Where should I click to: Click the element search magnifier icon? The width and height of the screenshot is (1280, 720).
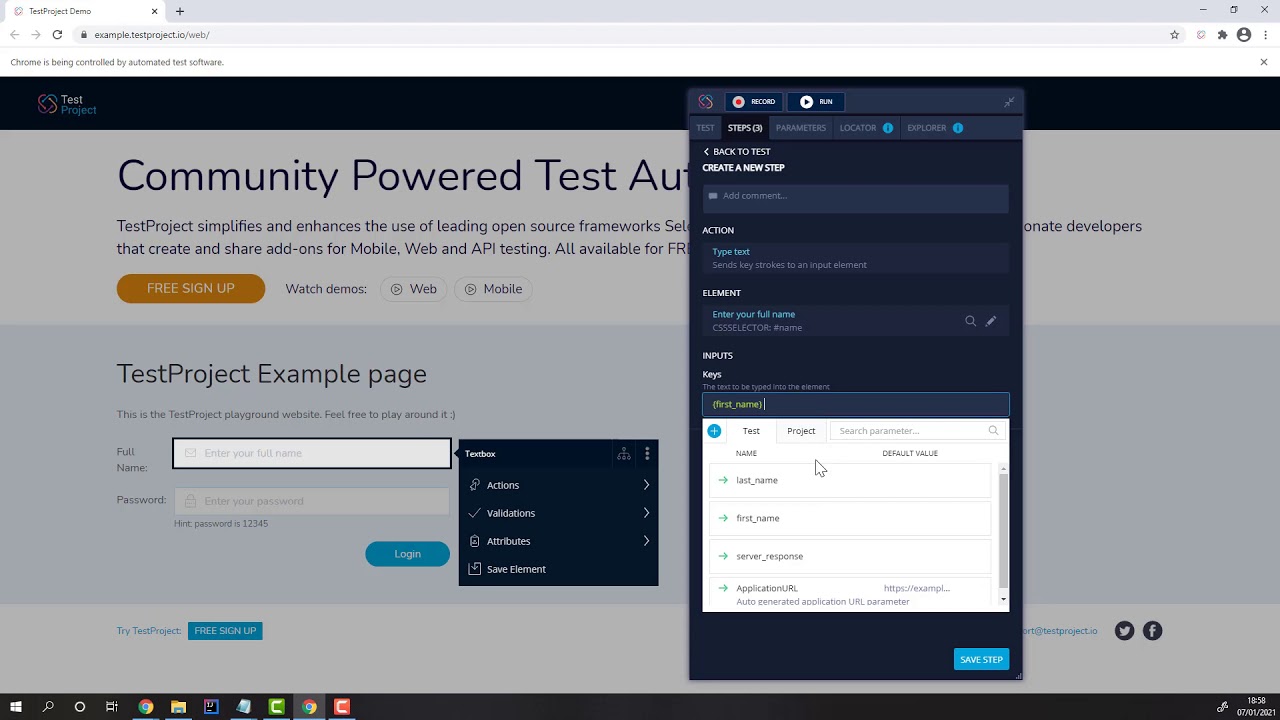click(970, 321)
